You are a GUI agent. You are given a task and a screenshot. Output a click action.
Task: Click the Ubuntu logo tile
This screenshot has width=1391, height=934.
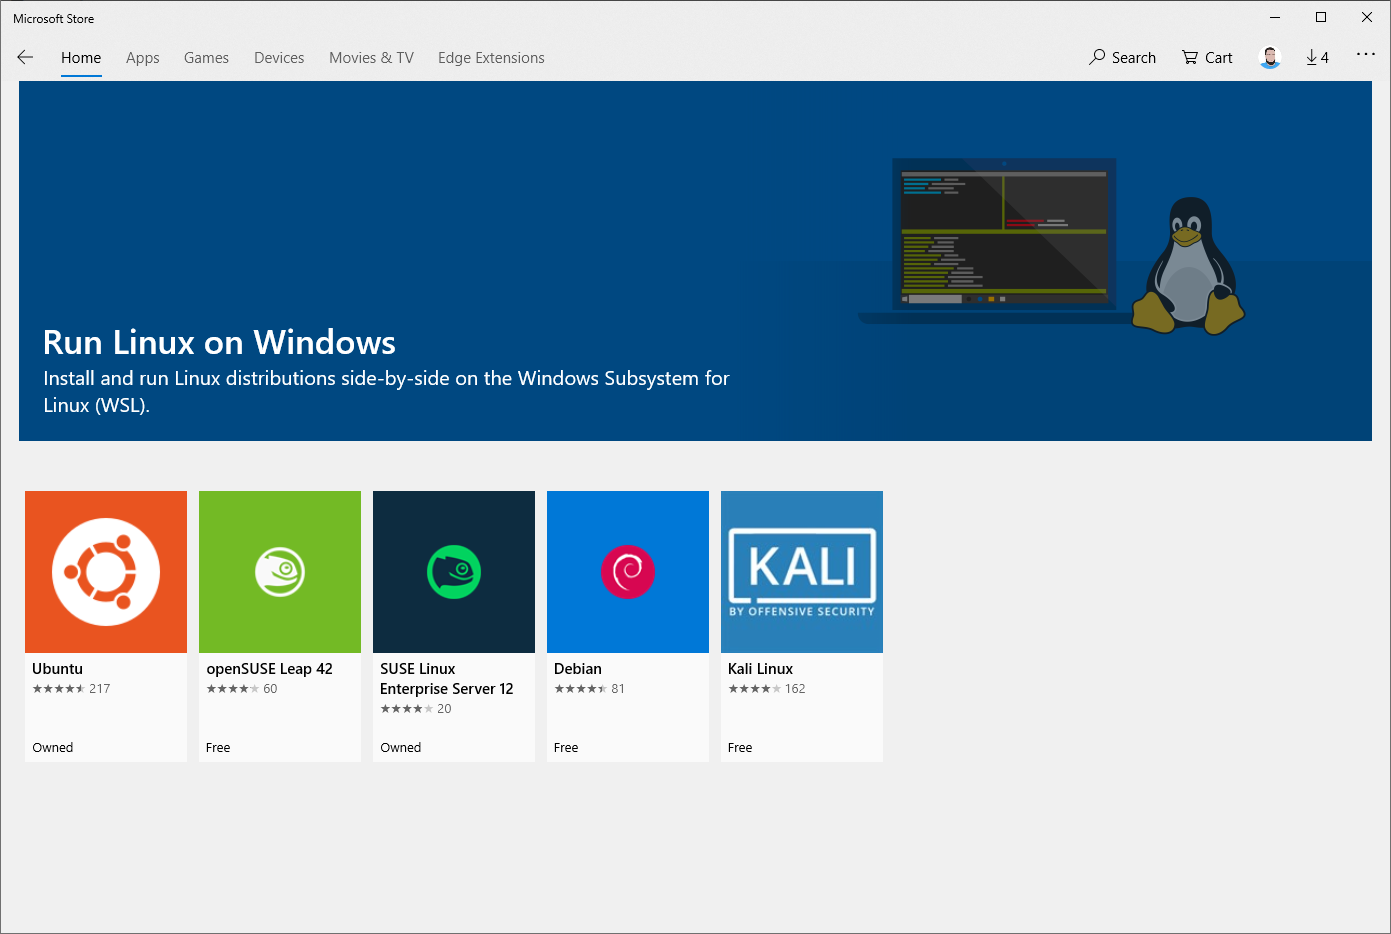106,572
